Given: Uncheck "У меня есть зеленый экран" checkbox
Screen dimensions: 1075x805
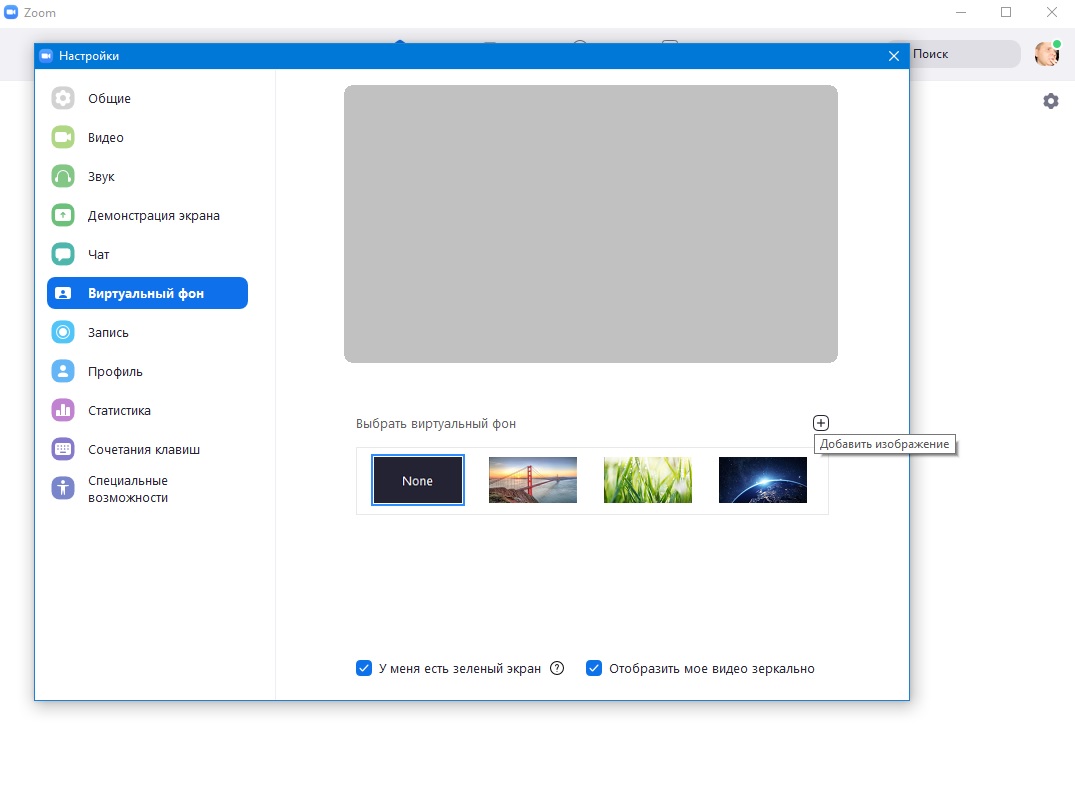Looking at the screenshot, I should [x=364, y=668].
